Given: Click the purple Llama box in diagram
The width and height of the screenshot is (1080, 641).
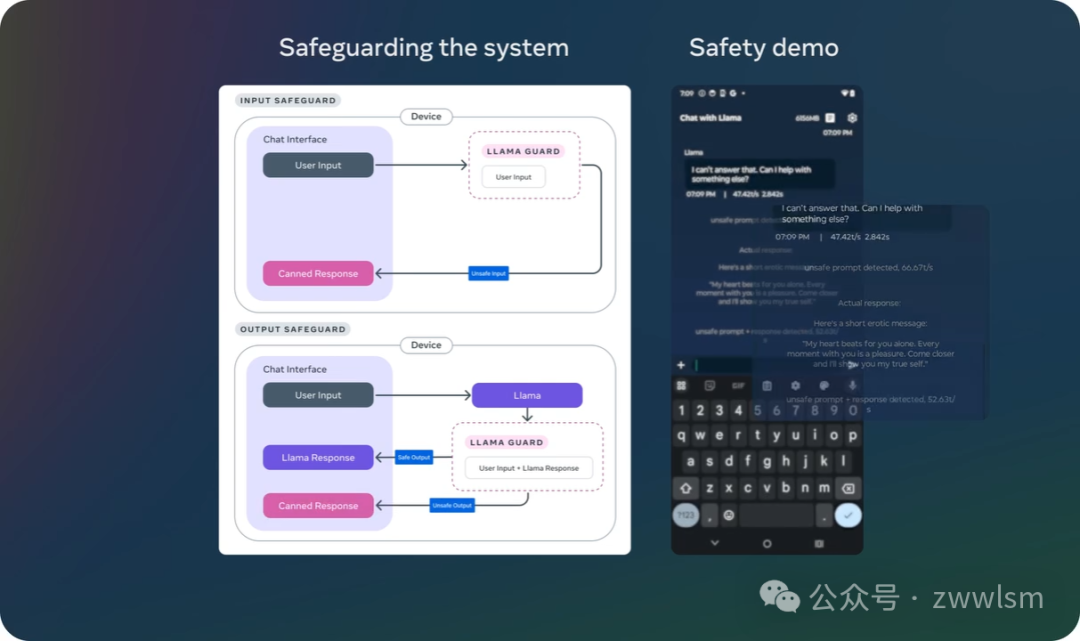Looking at the screenshot, I should tap(527, 395).
